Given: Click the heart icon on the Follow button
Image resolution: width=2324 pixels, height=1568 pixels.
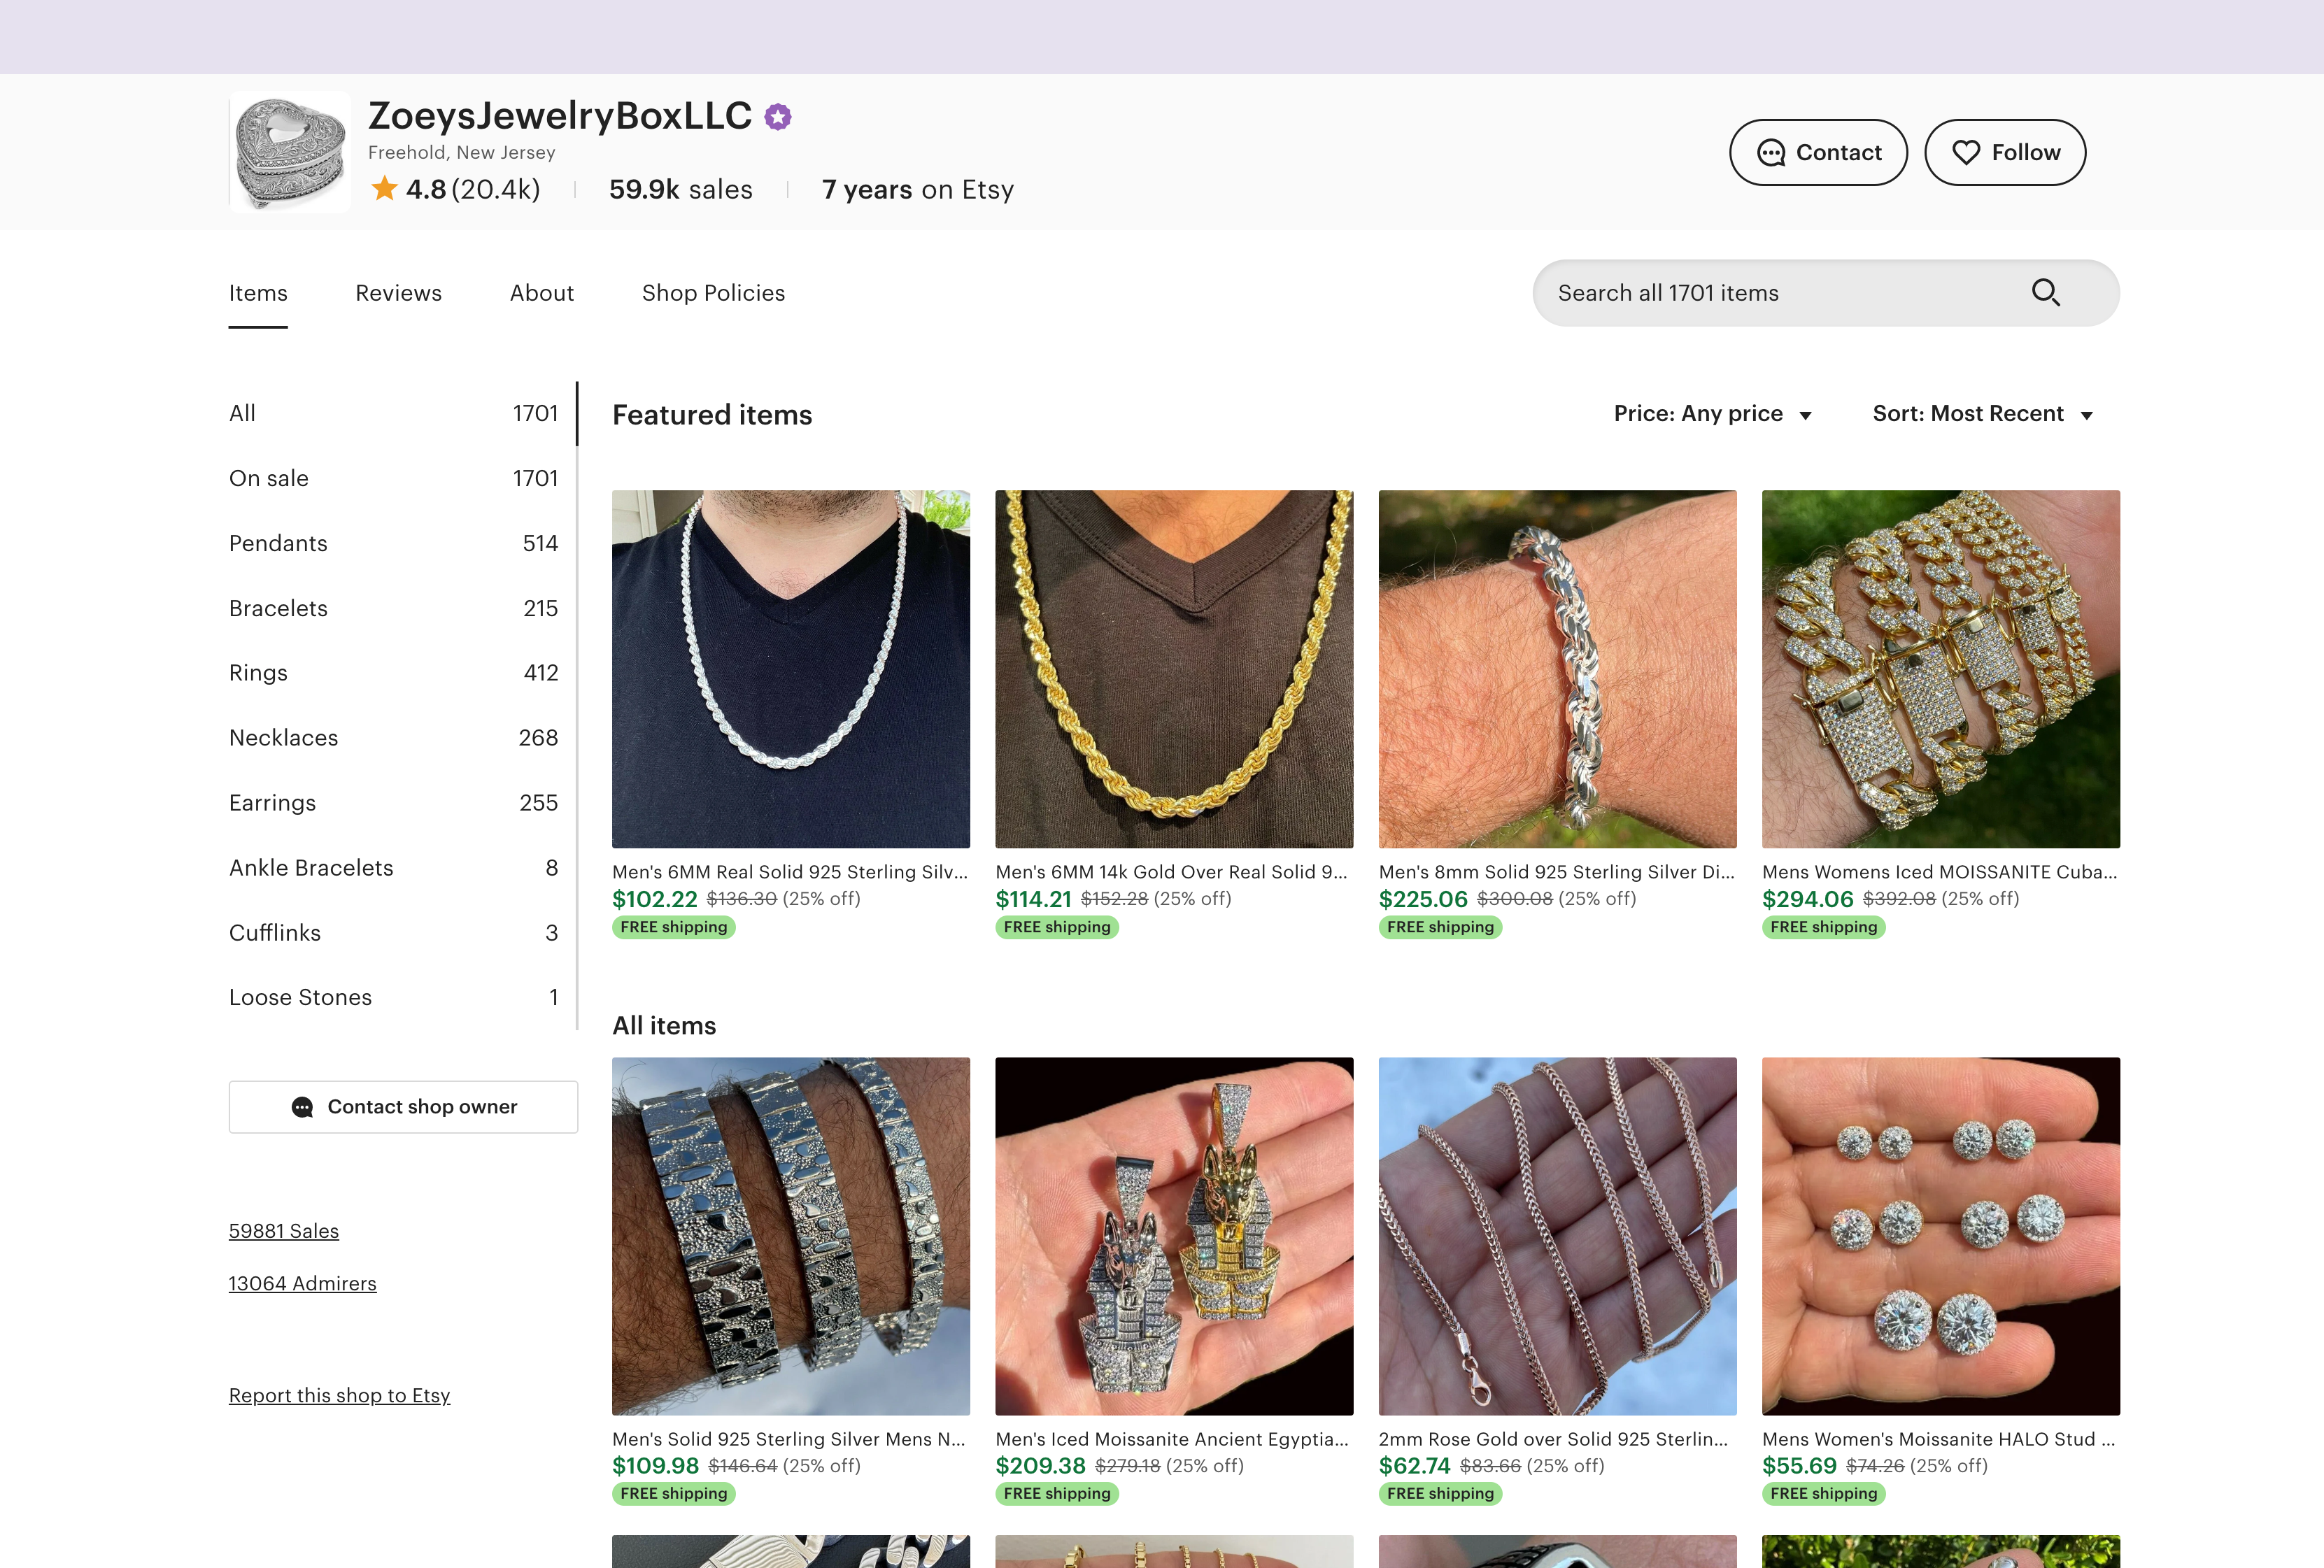Looking at the screenshot, I should [1966, 153].
